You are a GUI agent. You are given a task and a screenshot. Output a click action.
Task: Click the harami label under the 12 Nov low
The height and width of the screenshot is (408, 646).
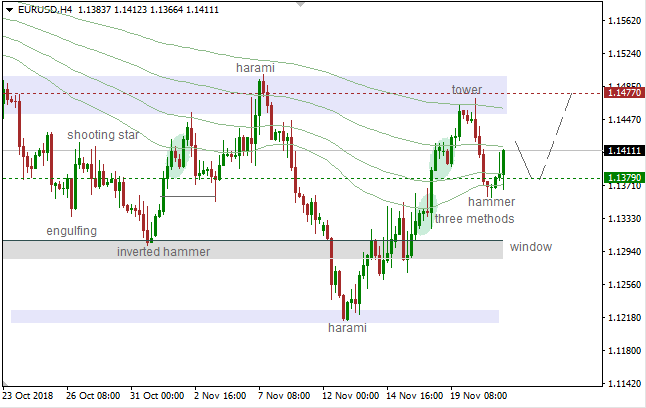coord(350,328)
